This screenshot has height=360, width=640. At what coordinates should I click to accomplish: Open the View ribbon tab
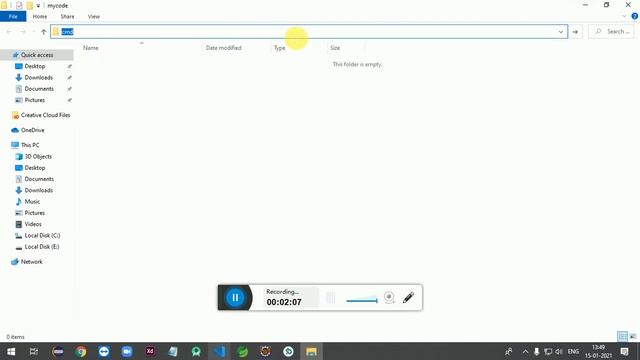93,16
